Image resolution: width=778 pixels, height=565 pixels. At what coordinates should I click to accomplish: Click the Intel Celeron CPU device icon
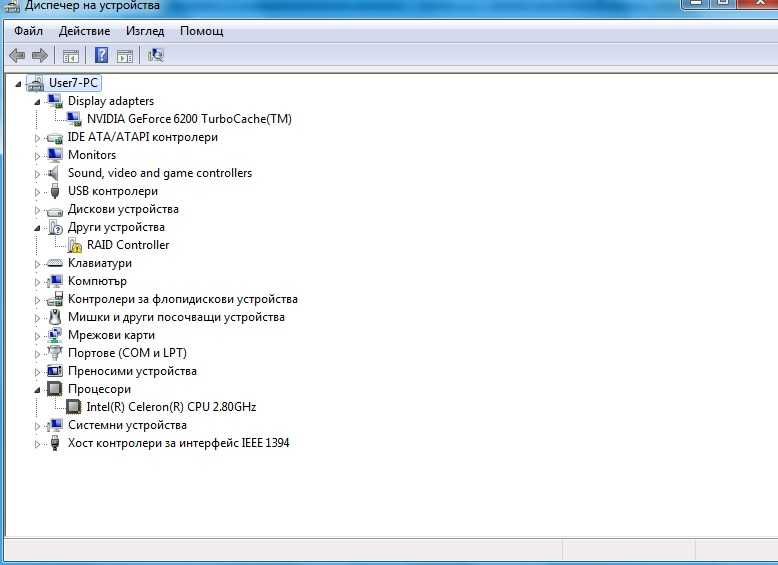click(73, 407)
